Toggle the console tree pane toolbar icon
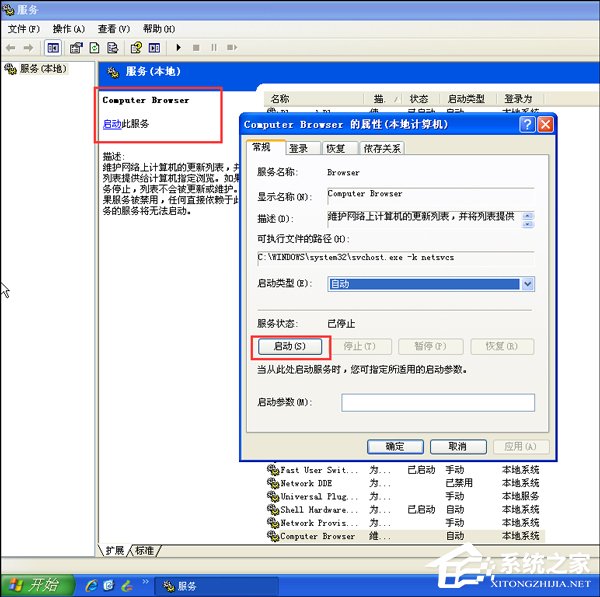 coord(53,47)
